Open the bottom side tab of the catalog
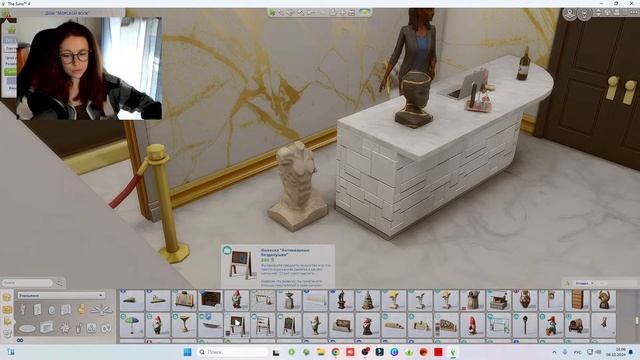 click(7, 333)
